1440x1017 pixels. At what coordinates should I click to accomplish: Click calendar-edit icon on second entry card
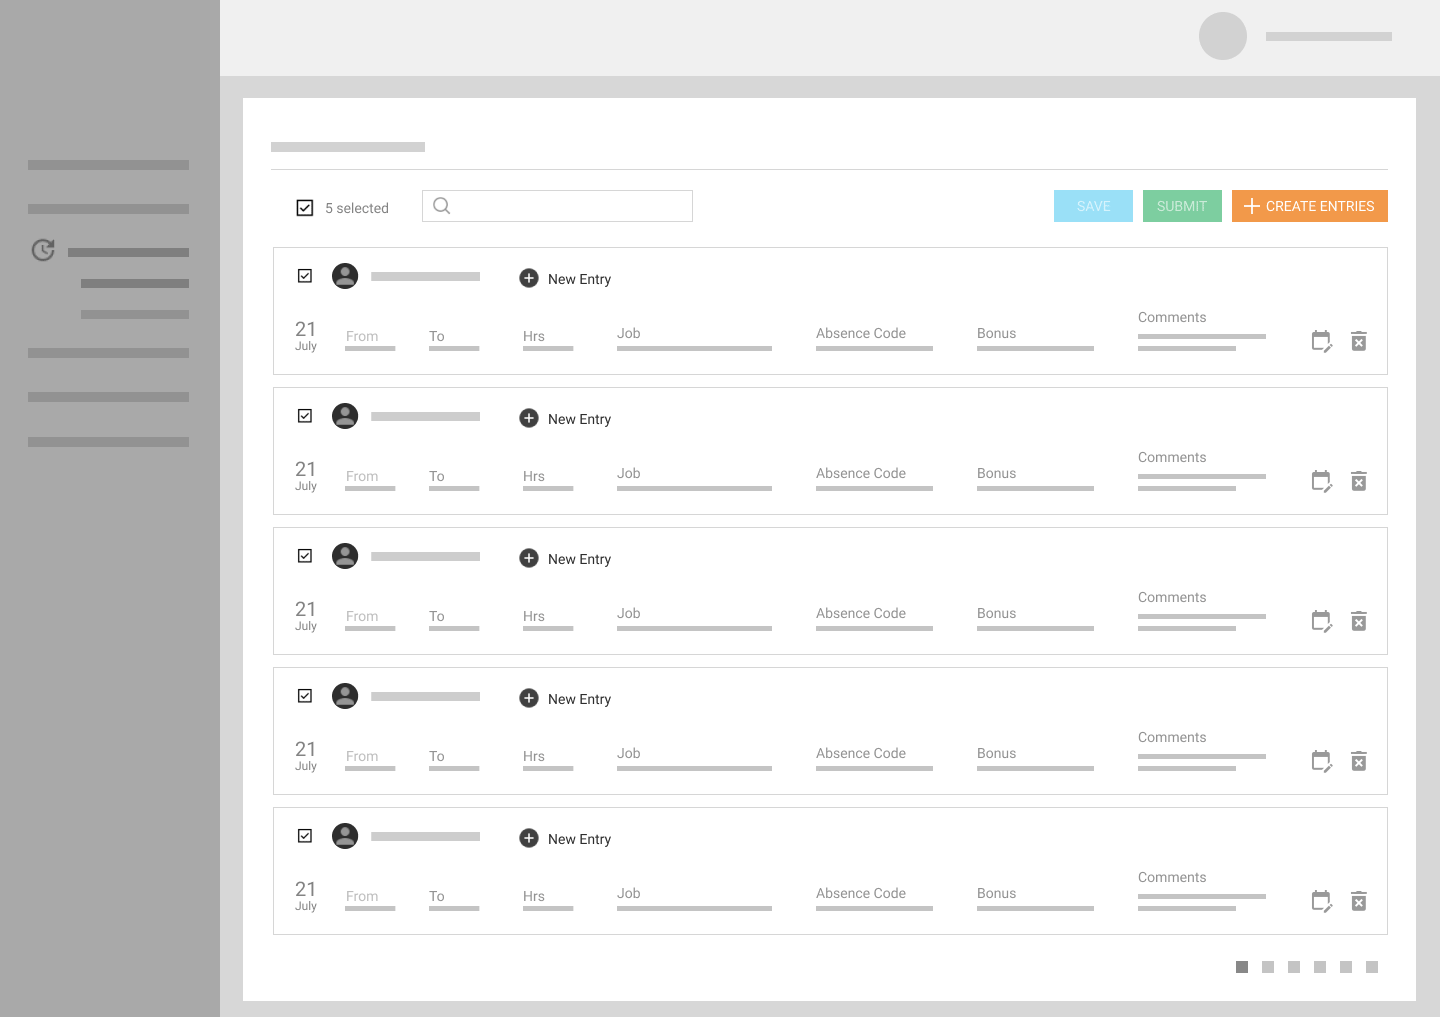[1322, 481]
